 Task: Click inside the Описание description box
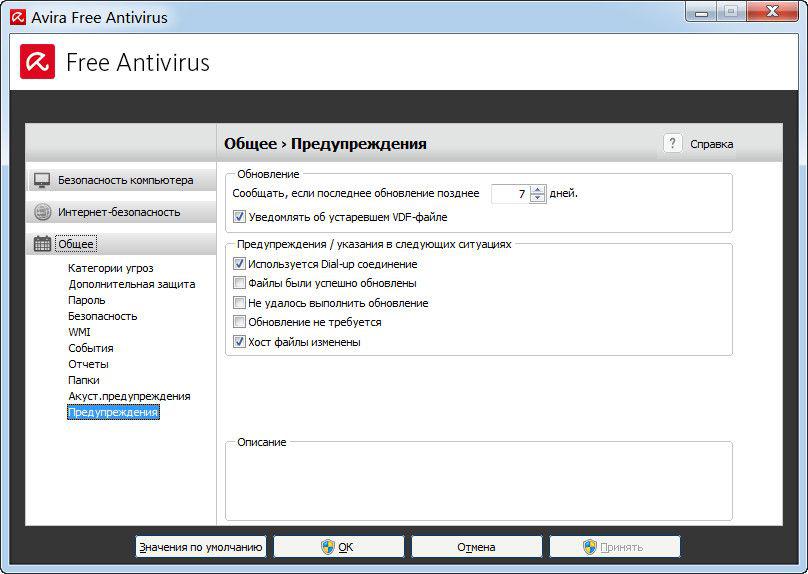pos(479,483)
